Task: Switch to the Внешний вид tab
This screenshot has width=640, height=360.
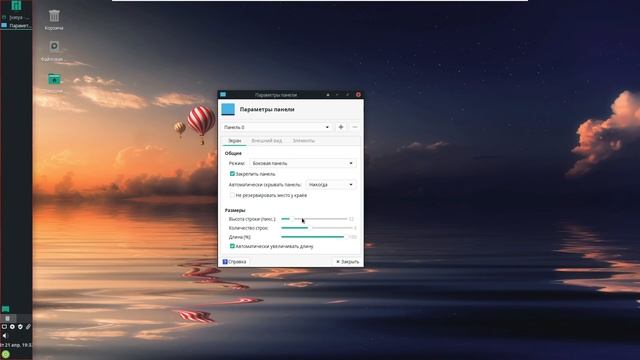Action: [x=267, y=141]
